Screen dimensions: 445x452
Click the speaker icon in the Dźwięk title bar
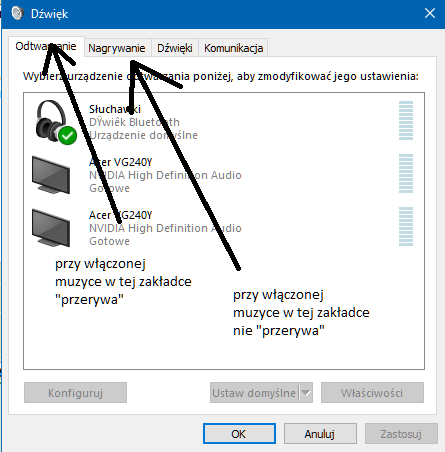(x=17, y=13)
